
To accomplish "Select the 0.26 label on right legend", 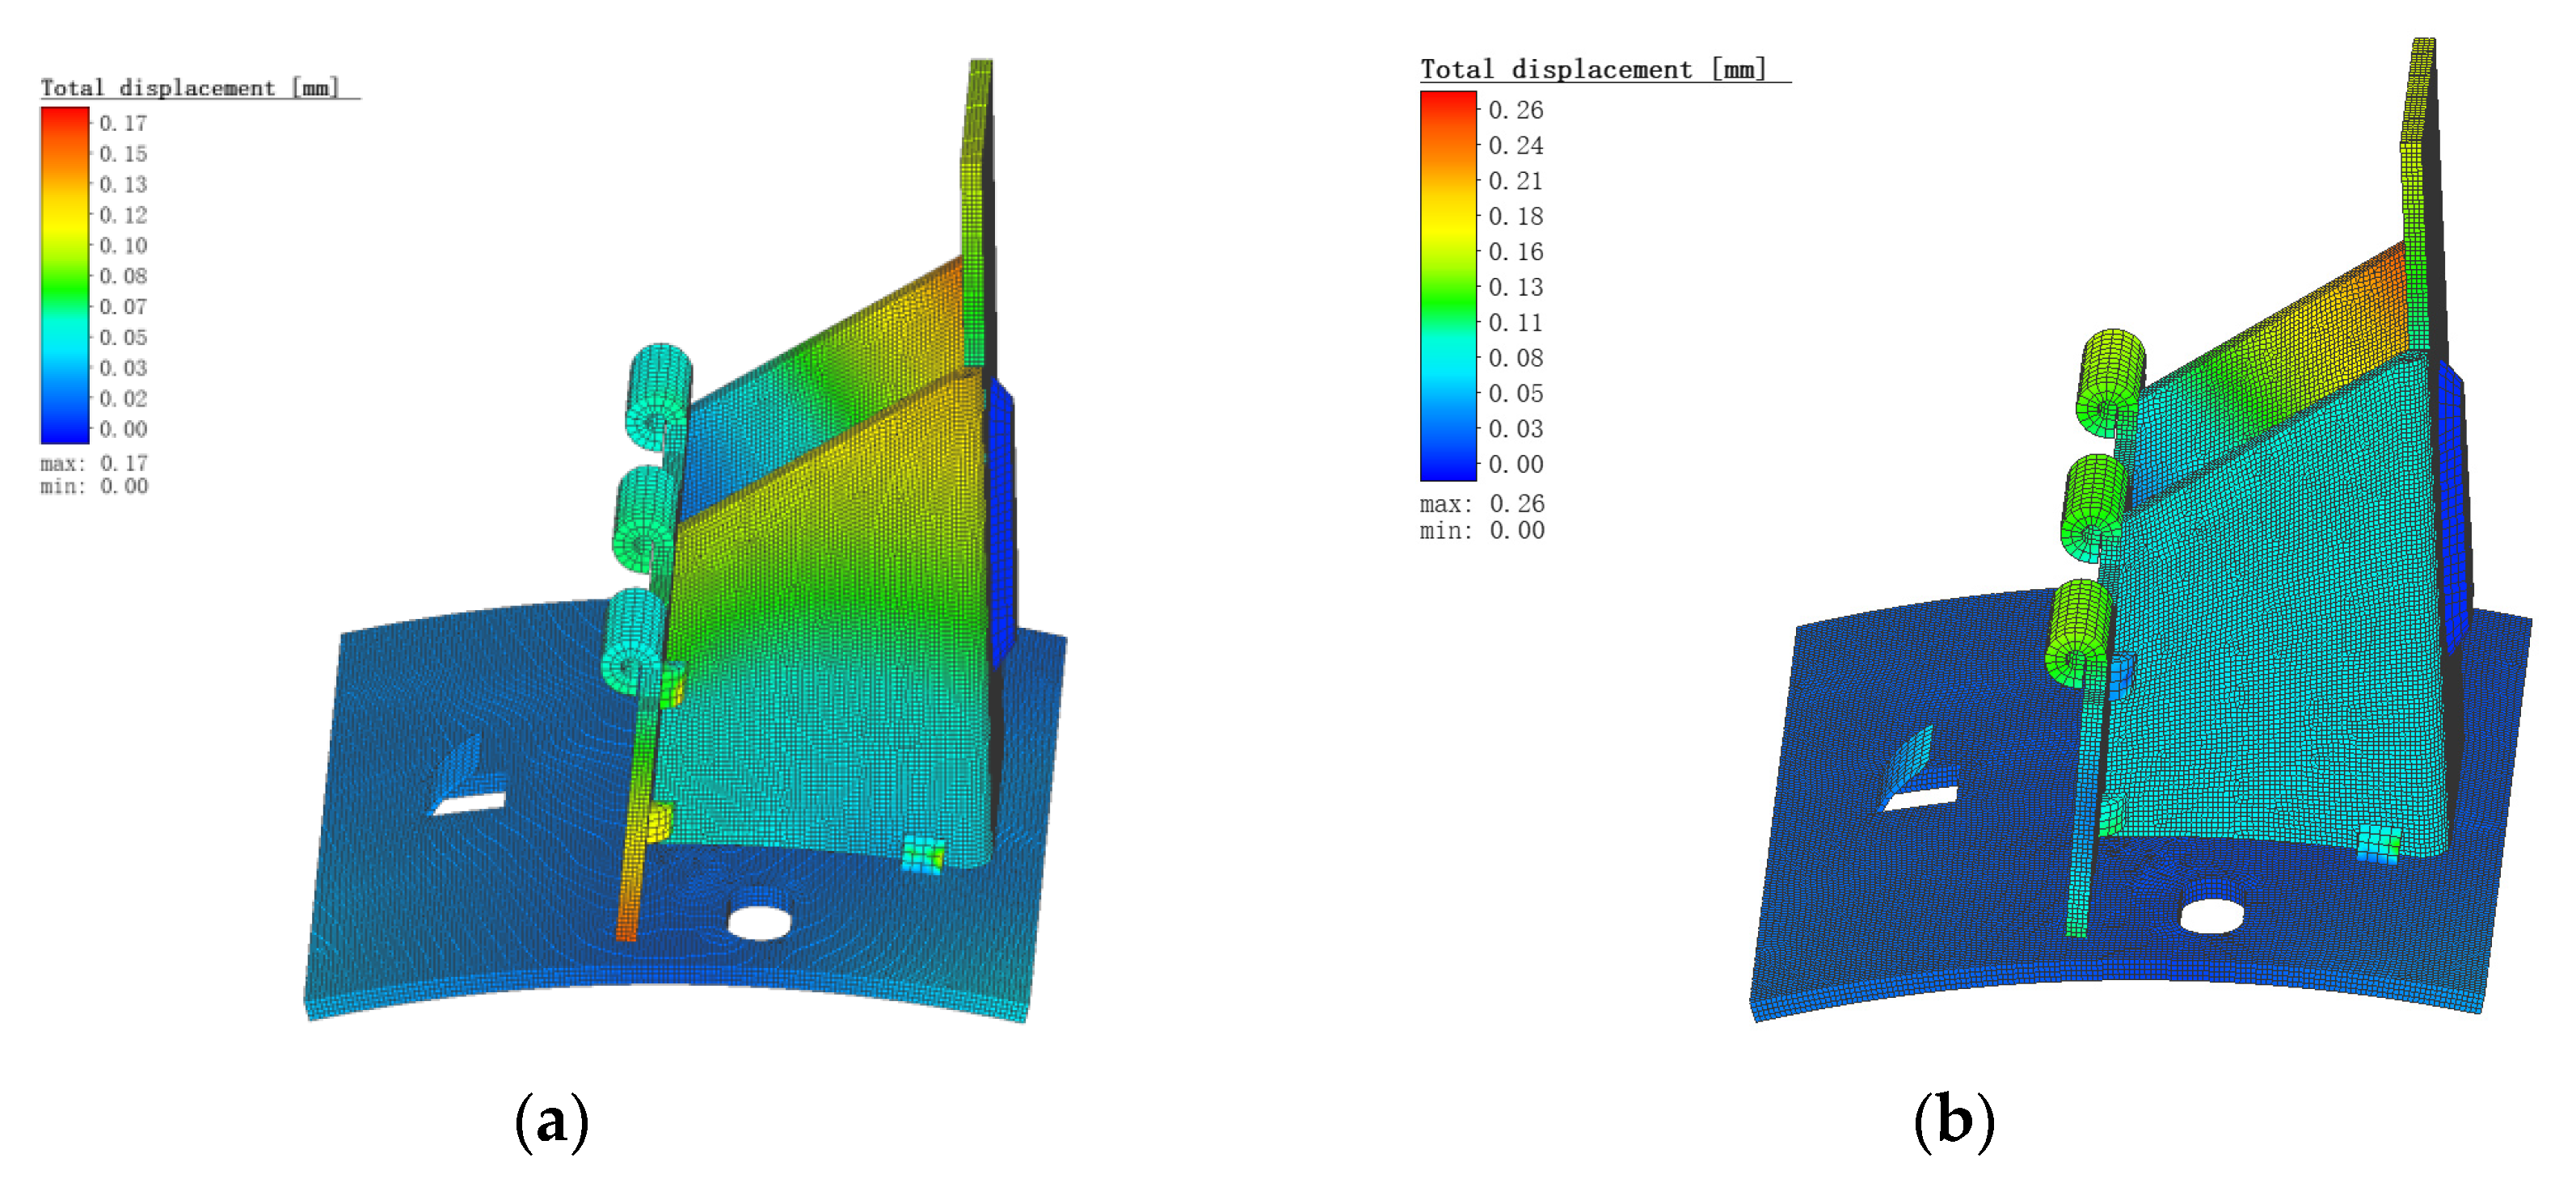I will (1515, 110).
